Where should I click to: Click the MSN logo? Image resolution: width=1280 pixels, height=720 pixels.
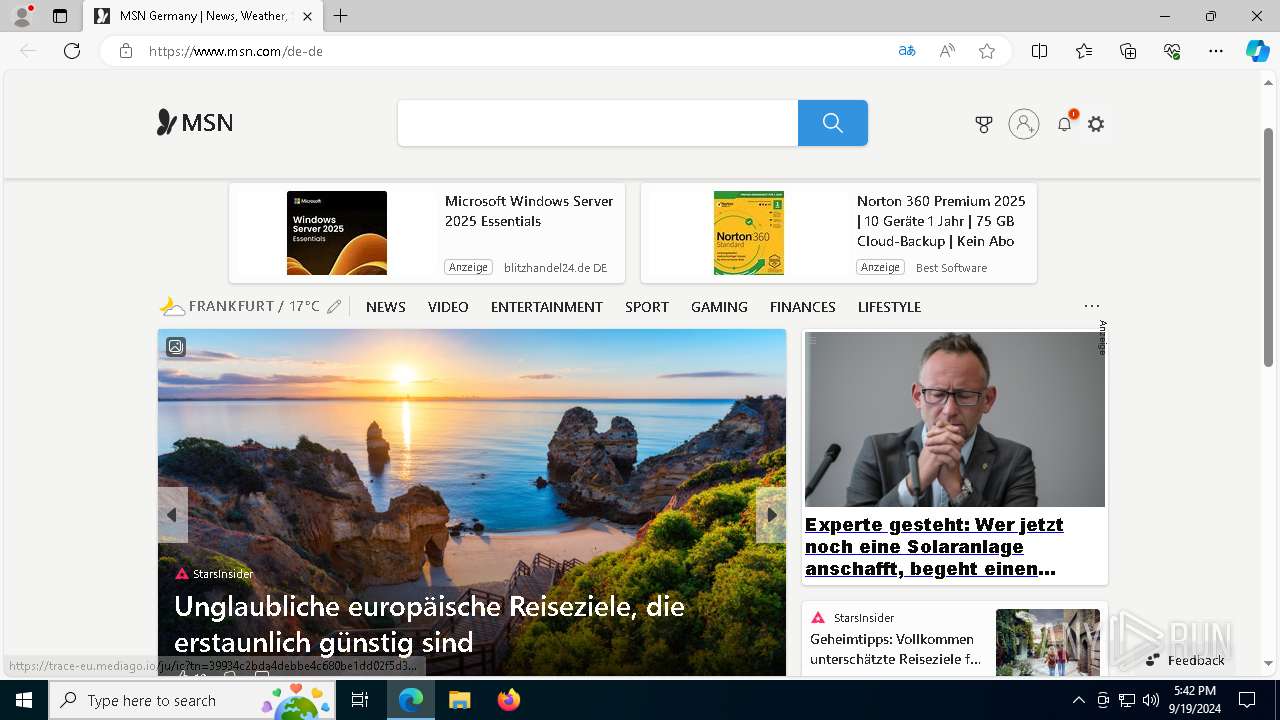pos(195,123)
